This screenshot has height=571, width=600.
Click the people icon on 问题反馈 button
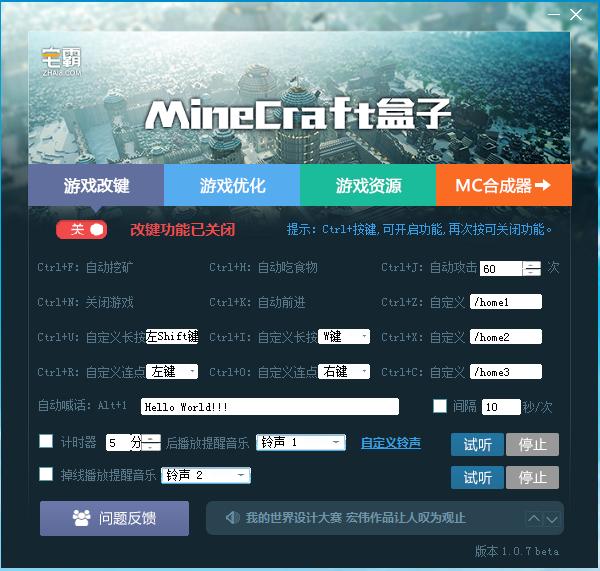pyautogui.click(x=82, y=518)
